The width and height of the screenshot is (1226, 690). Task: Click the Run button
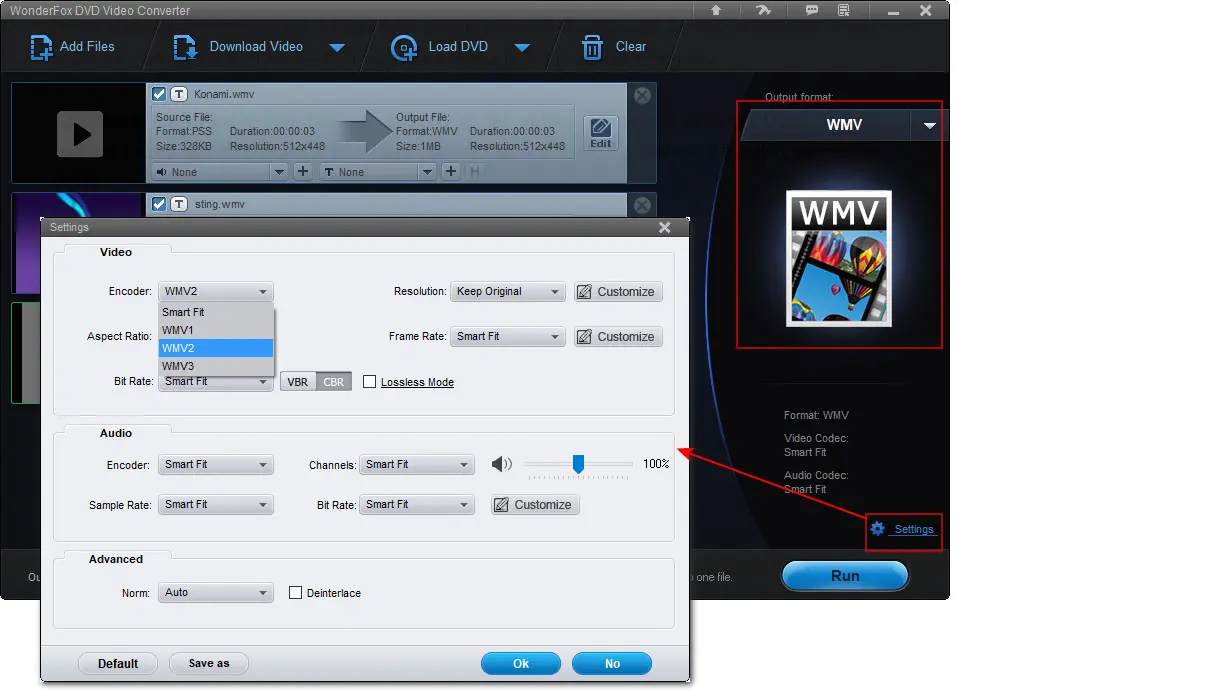845,576
